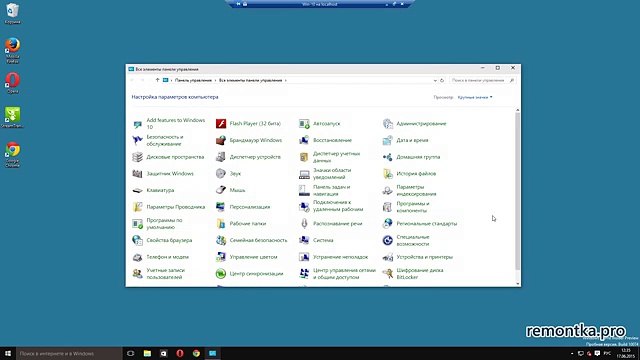Expand the address bar history dropdown arrow
The image size is (640, 360).
(x=435, y=80)
